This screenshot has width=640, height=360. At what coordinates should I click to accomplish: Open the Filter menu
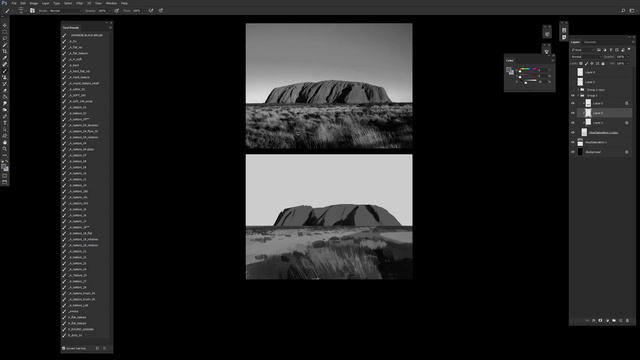click(80, 3)
